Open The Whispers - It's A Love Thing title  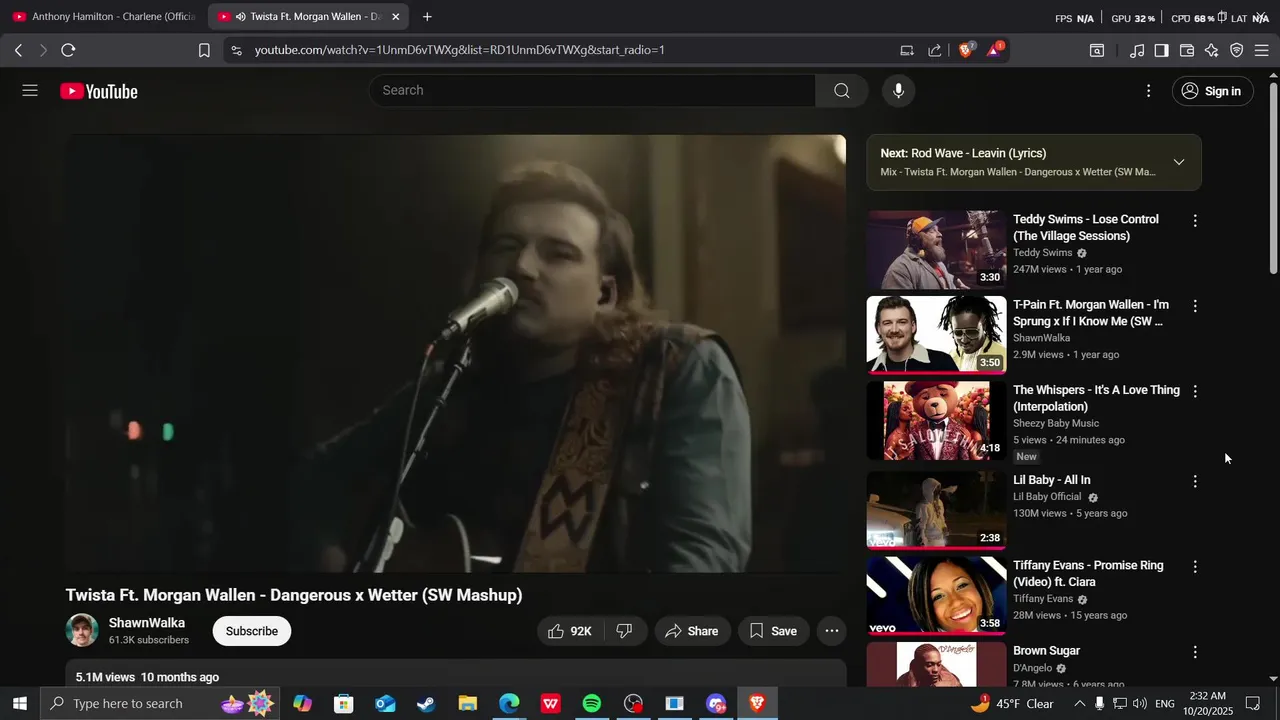coord(1096,398)
